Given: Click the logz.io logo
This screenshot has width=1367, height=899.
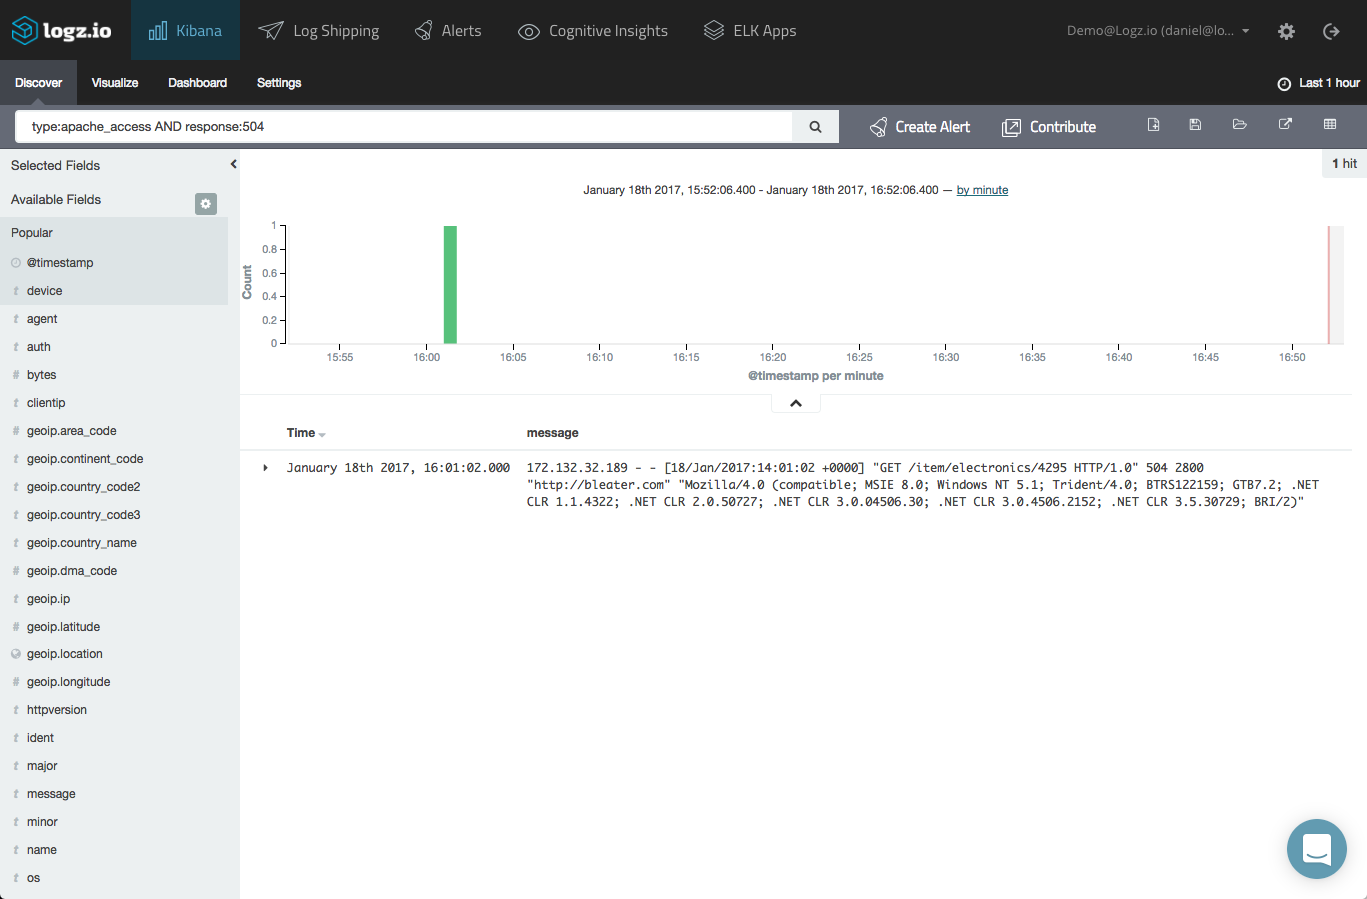Looking at the screenshot, I should pos(61,30).
